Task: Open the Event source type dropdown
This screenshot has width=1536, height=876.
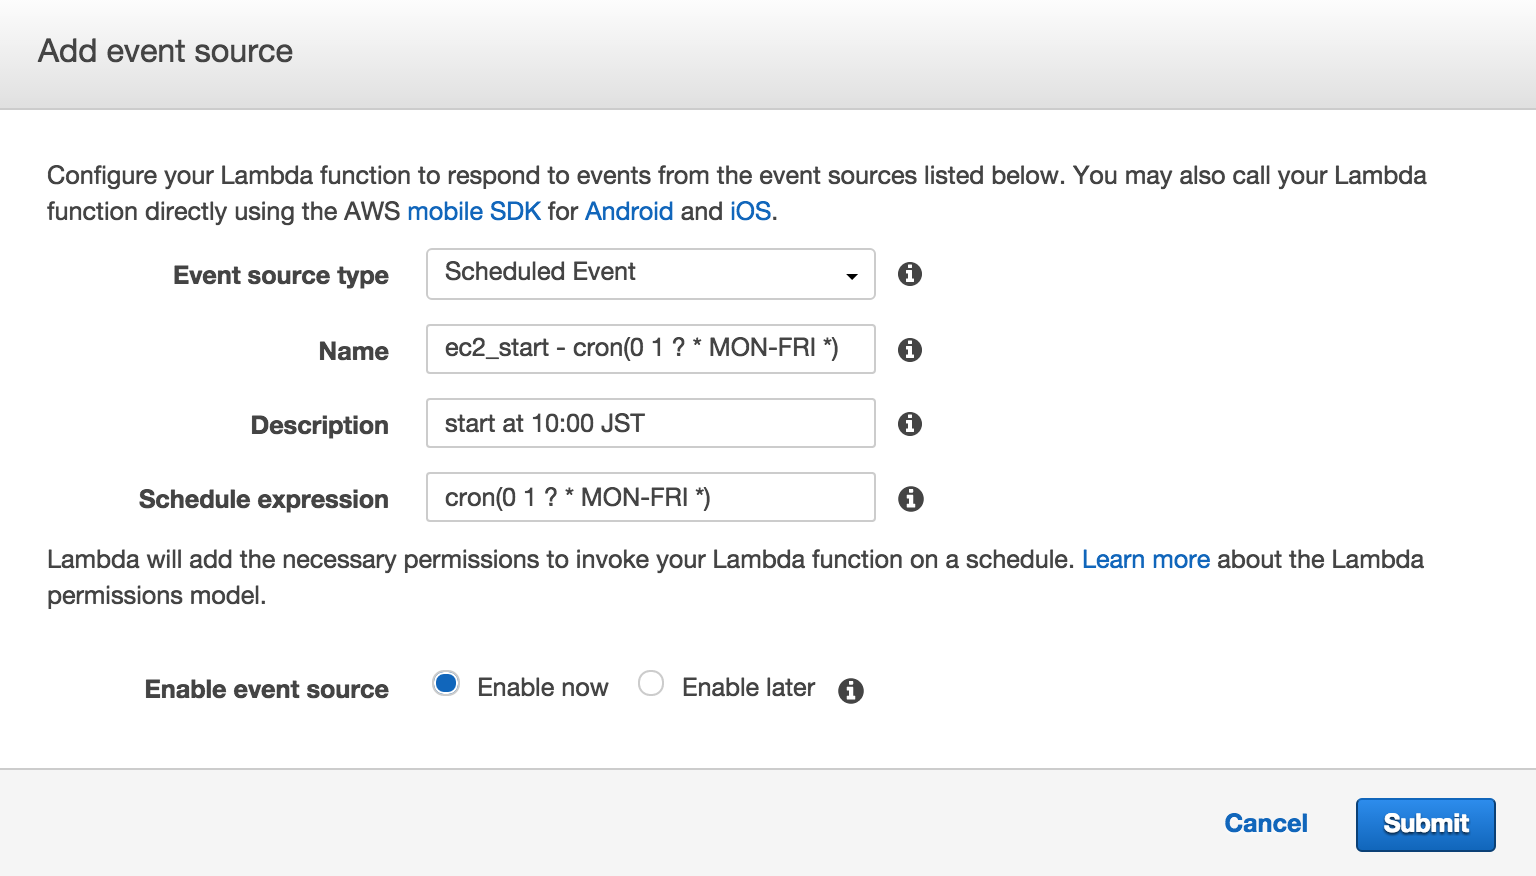Action: tap(650, 274)
